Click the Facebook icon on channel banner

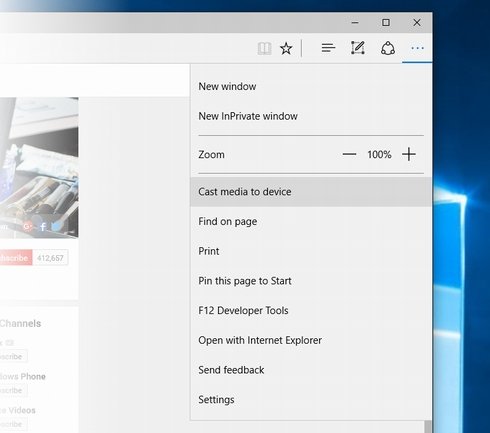(x=43, y=227)
